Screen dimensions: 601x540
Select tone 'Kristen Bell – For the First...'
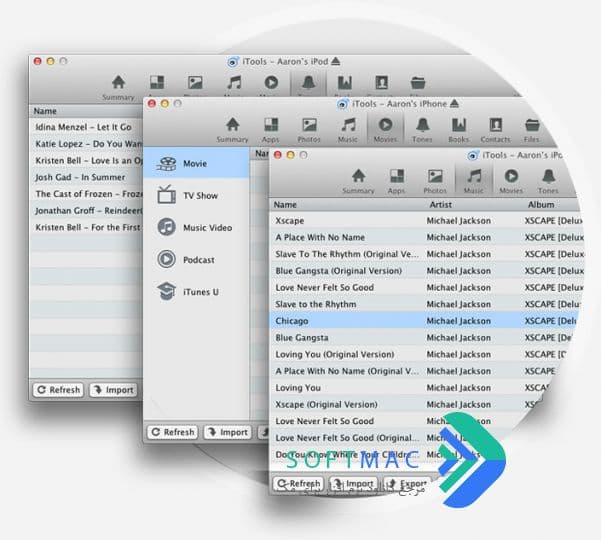[x=86, y=227]
